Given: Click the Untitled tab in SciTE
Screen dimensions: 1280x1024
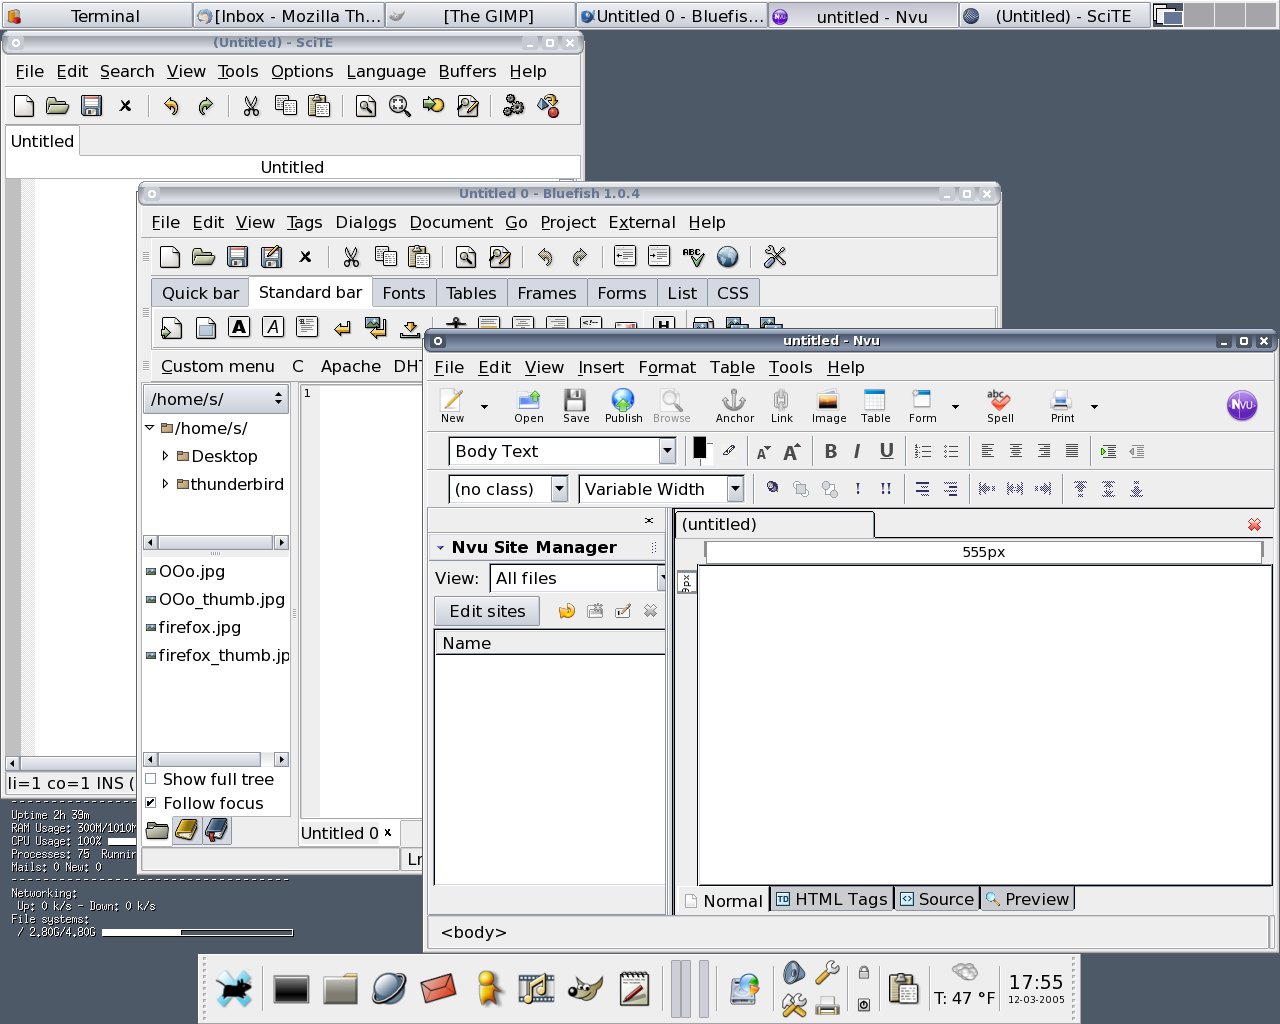Looking at the screenshot, I should [42, 141].
